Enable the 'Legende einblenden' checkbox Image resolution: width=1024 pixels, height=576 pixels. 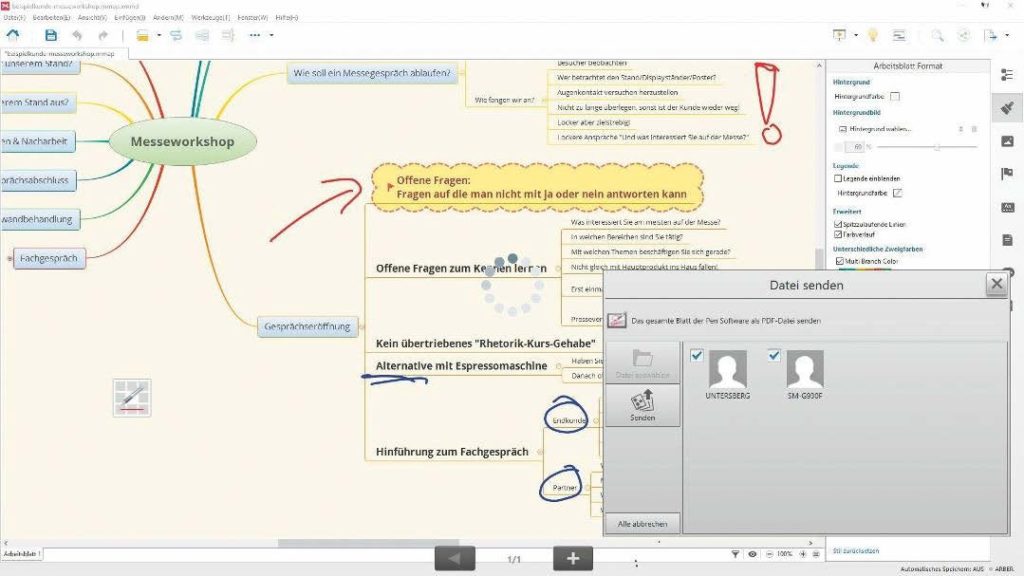[837, 178]
